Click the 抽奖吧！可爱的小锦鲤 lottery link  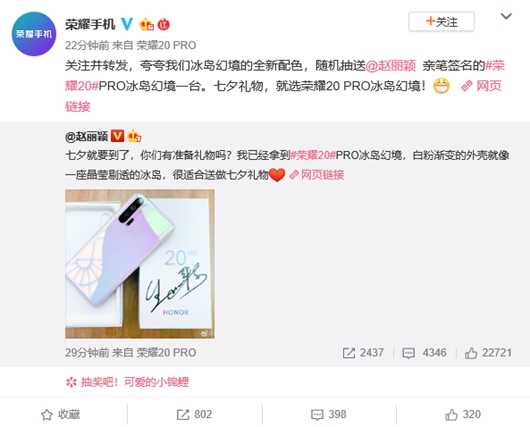[127, 382]
